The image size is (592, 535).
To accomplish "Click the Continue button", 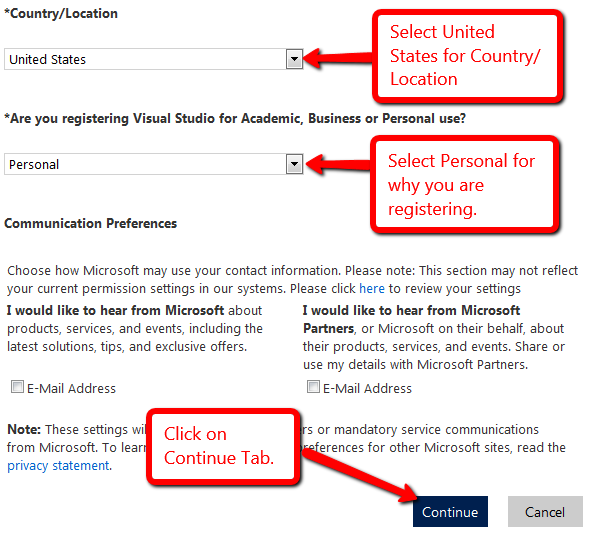I will click(450, 512).
